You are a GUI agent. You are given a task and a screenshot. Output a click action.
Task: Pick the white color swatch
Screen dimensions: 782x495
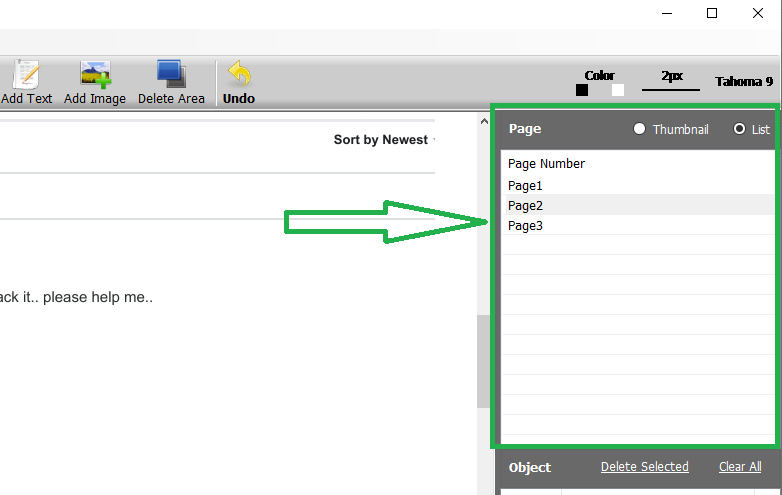(x=618, y=90)
